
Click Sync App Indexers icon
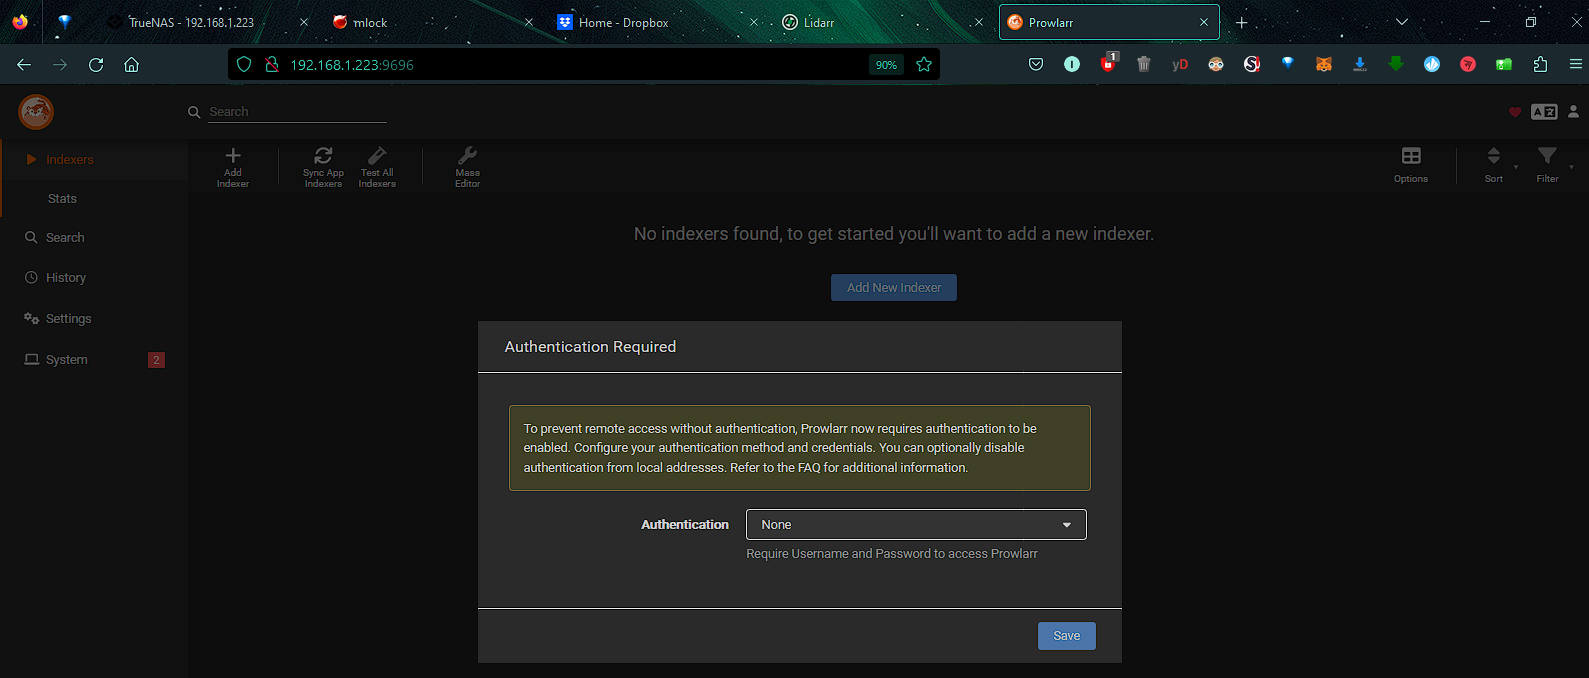tap(323, 156)
